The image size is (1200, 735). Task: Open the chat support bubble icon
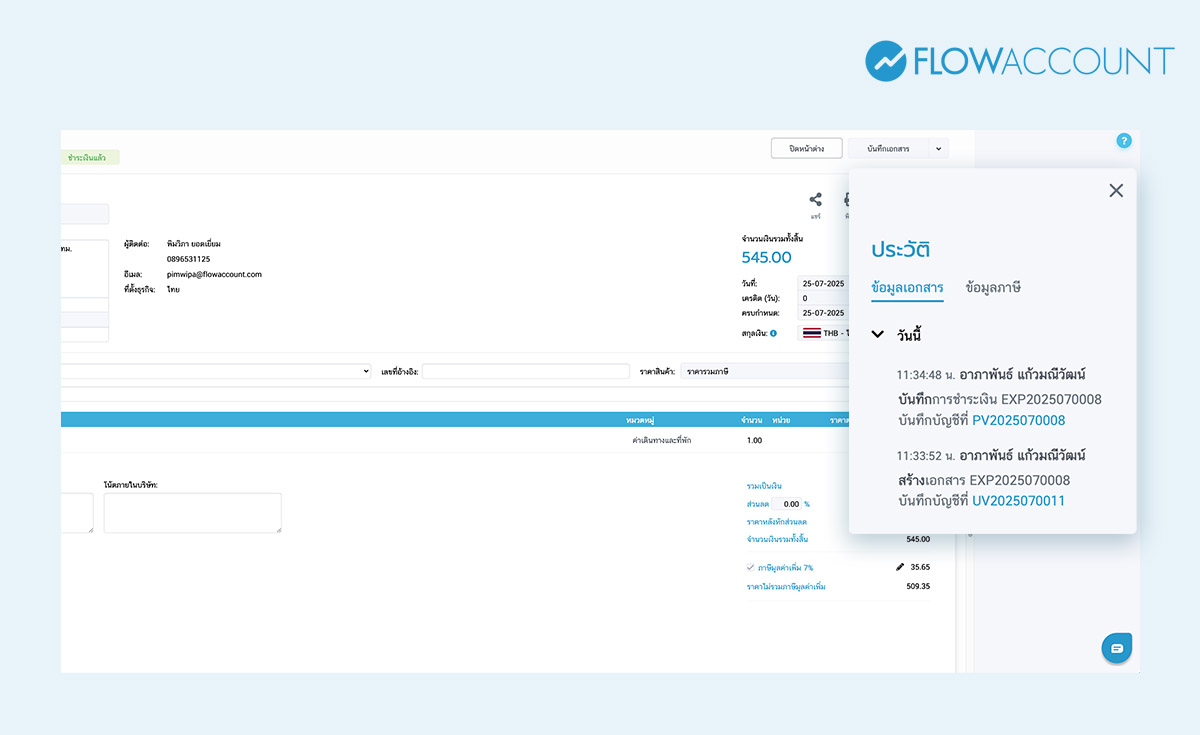tap(1116, 648)
